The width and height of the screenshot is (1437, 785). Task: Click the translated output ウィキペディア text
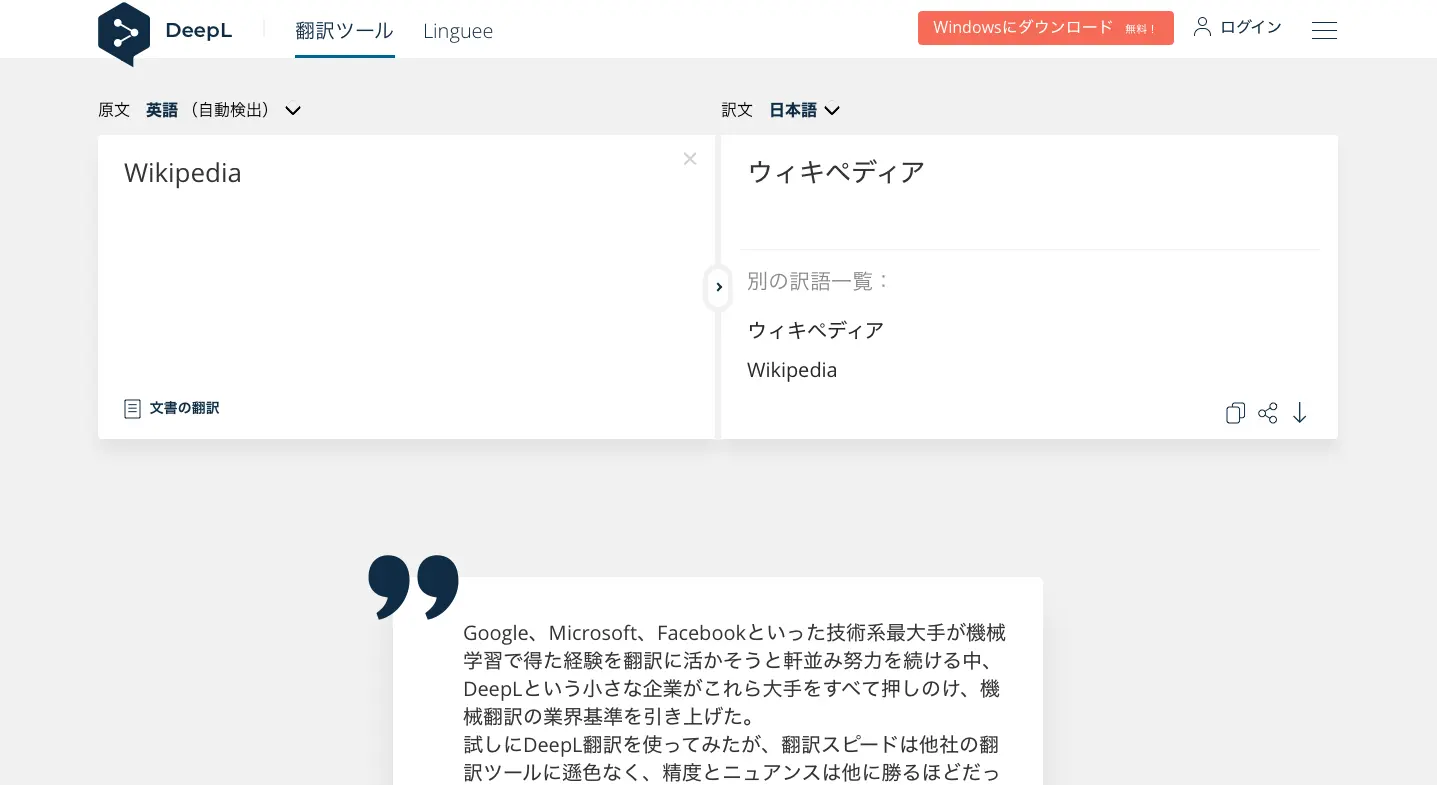coord(837,172)
